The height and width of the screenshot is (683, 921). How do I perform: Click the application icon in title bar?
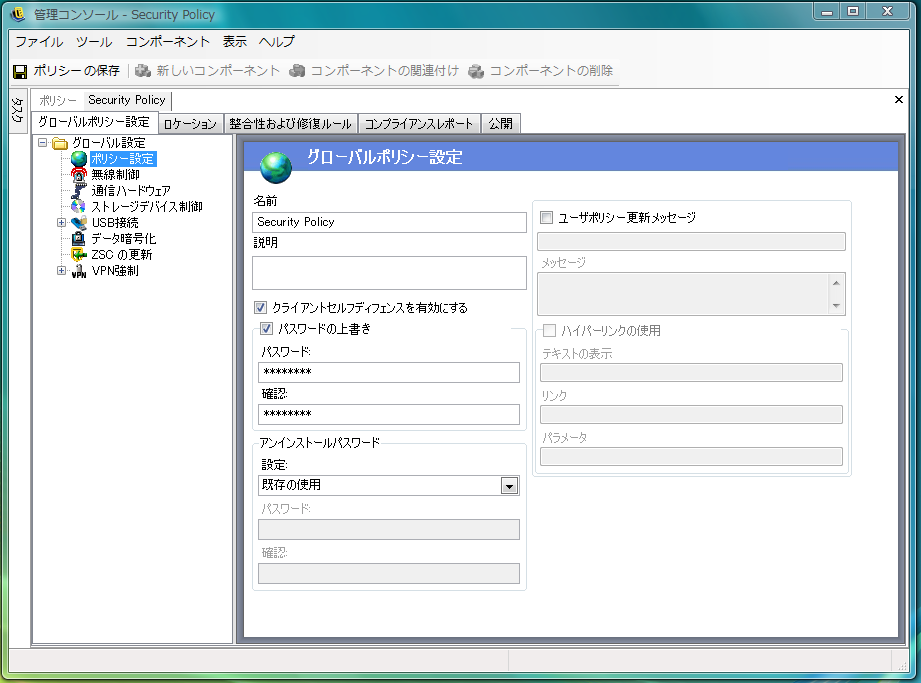coord(18,14)
